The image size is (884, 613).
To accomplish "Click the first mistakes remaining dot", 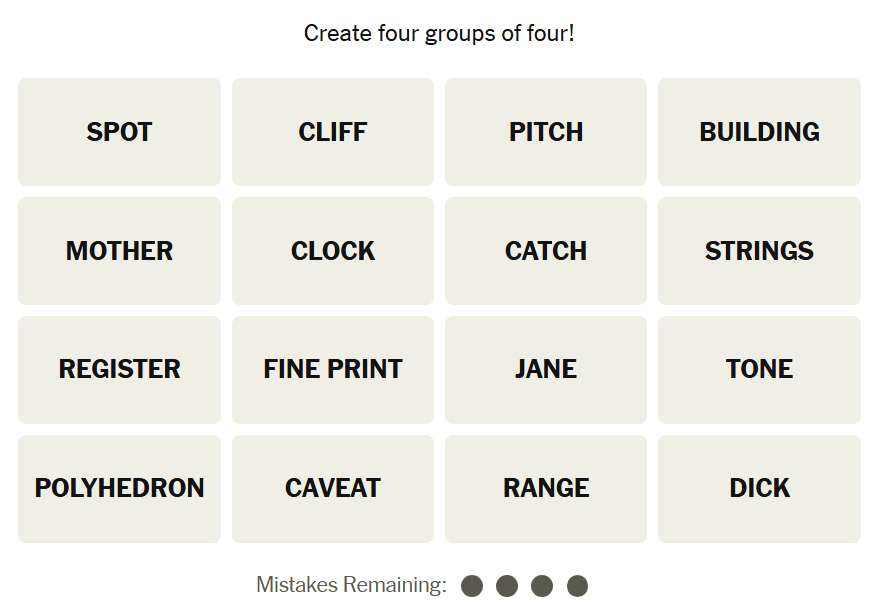I will pyautogui.click(x=473, y=586).
